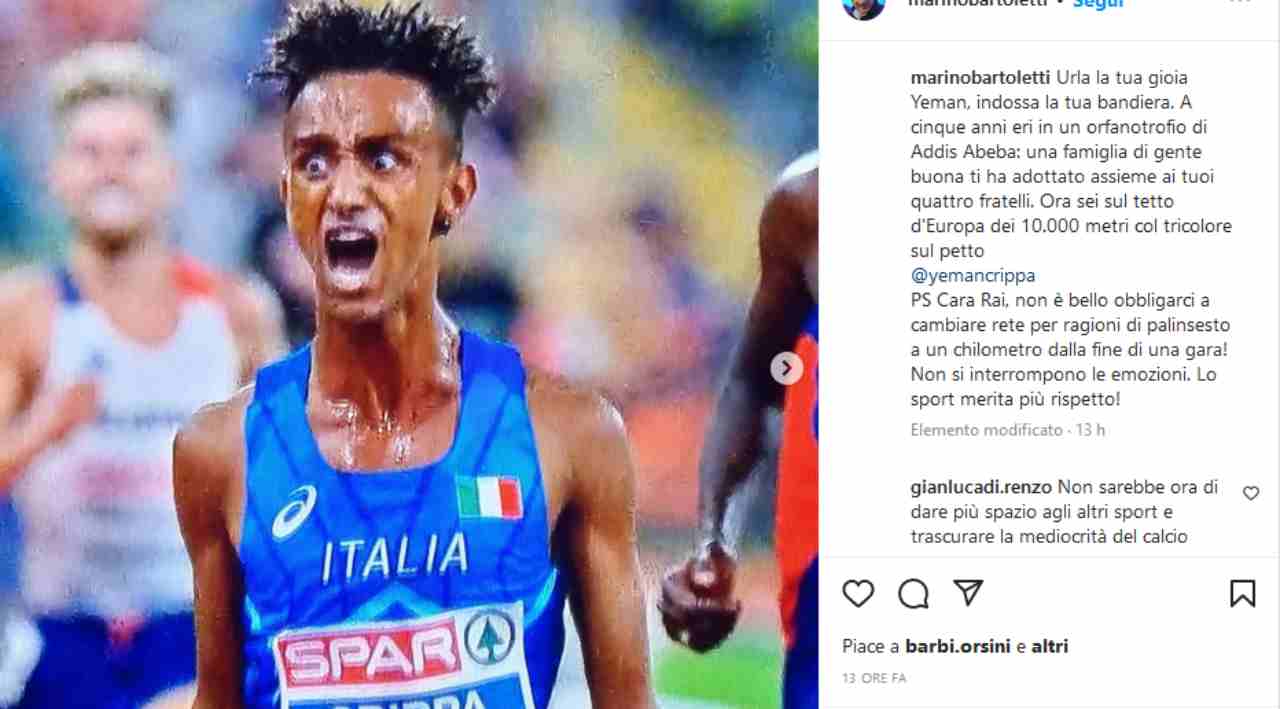Visit gianlucadi.renzo's profile
1280x709 pixels.
click(981, 488)
